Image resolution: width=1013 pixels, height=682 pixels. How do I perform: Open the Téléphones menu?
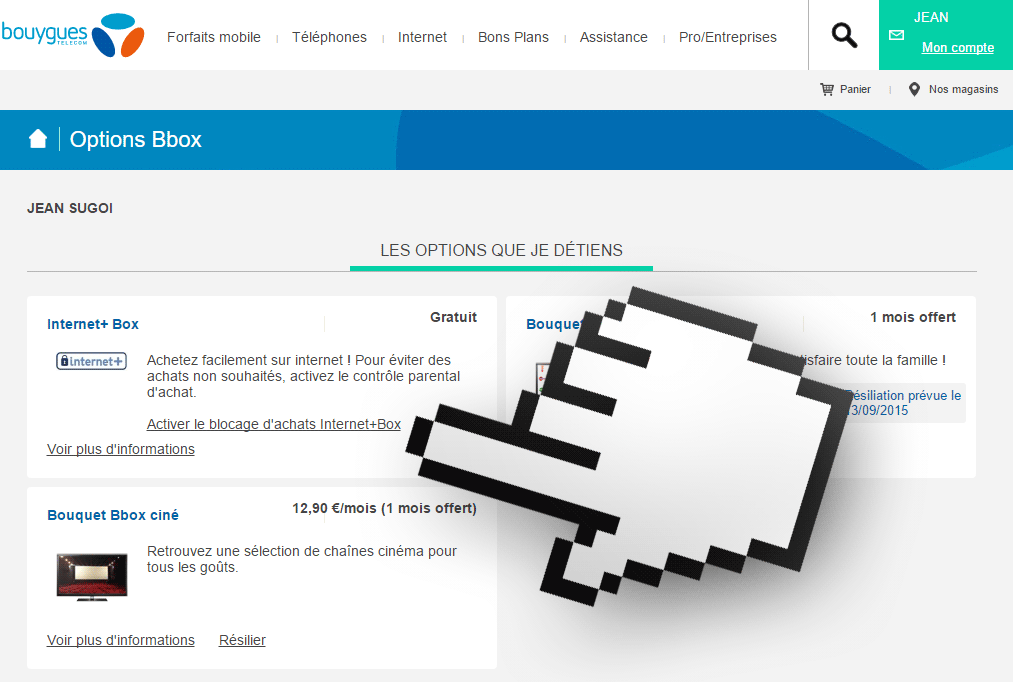click(329, 37)
